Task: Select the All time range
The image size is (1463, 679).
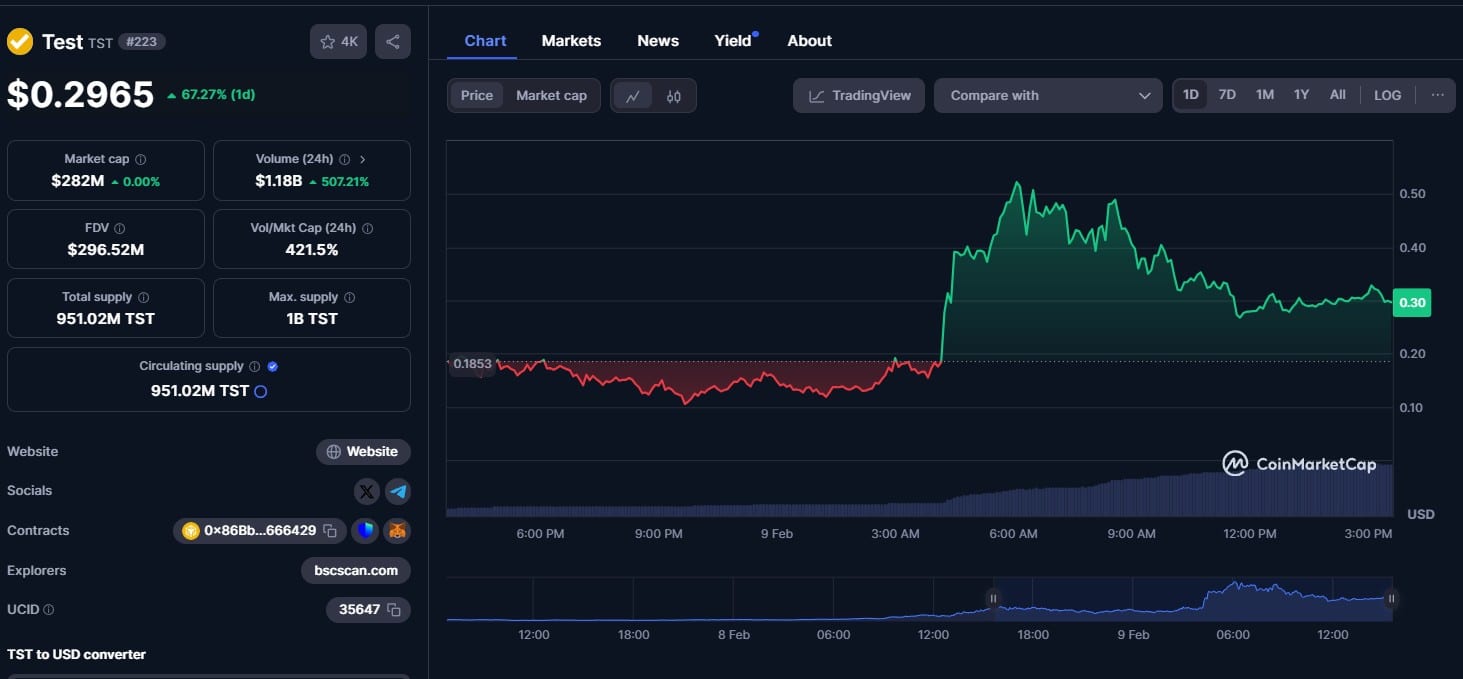Action: pos(1338,95)
